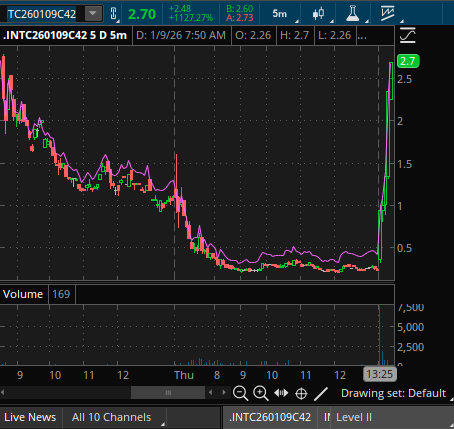The image size is (454, 429).
Task: Open the candlestick chart style menu
Action: click(319, 14)
